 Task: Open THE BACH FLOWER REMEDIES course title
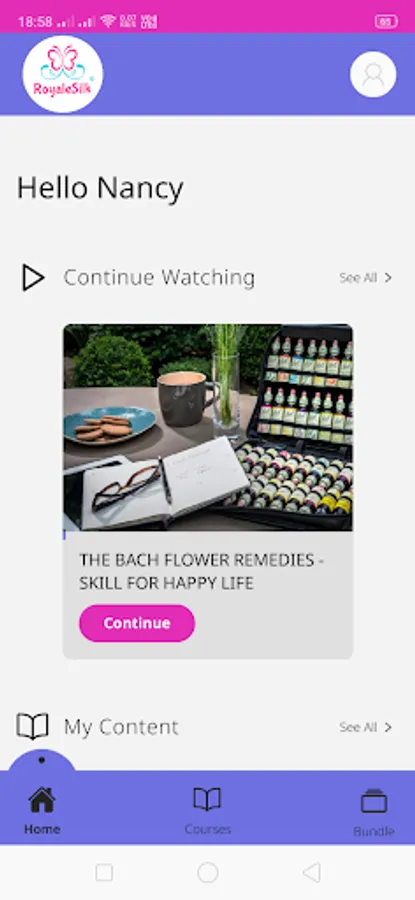201,572
